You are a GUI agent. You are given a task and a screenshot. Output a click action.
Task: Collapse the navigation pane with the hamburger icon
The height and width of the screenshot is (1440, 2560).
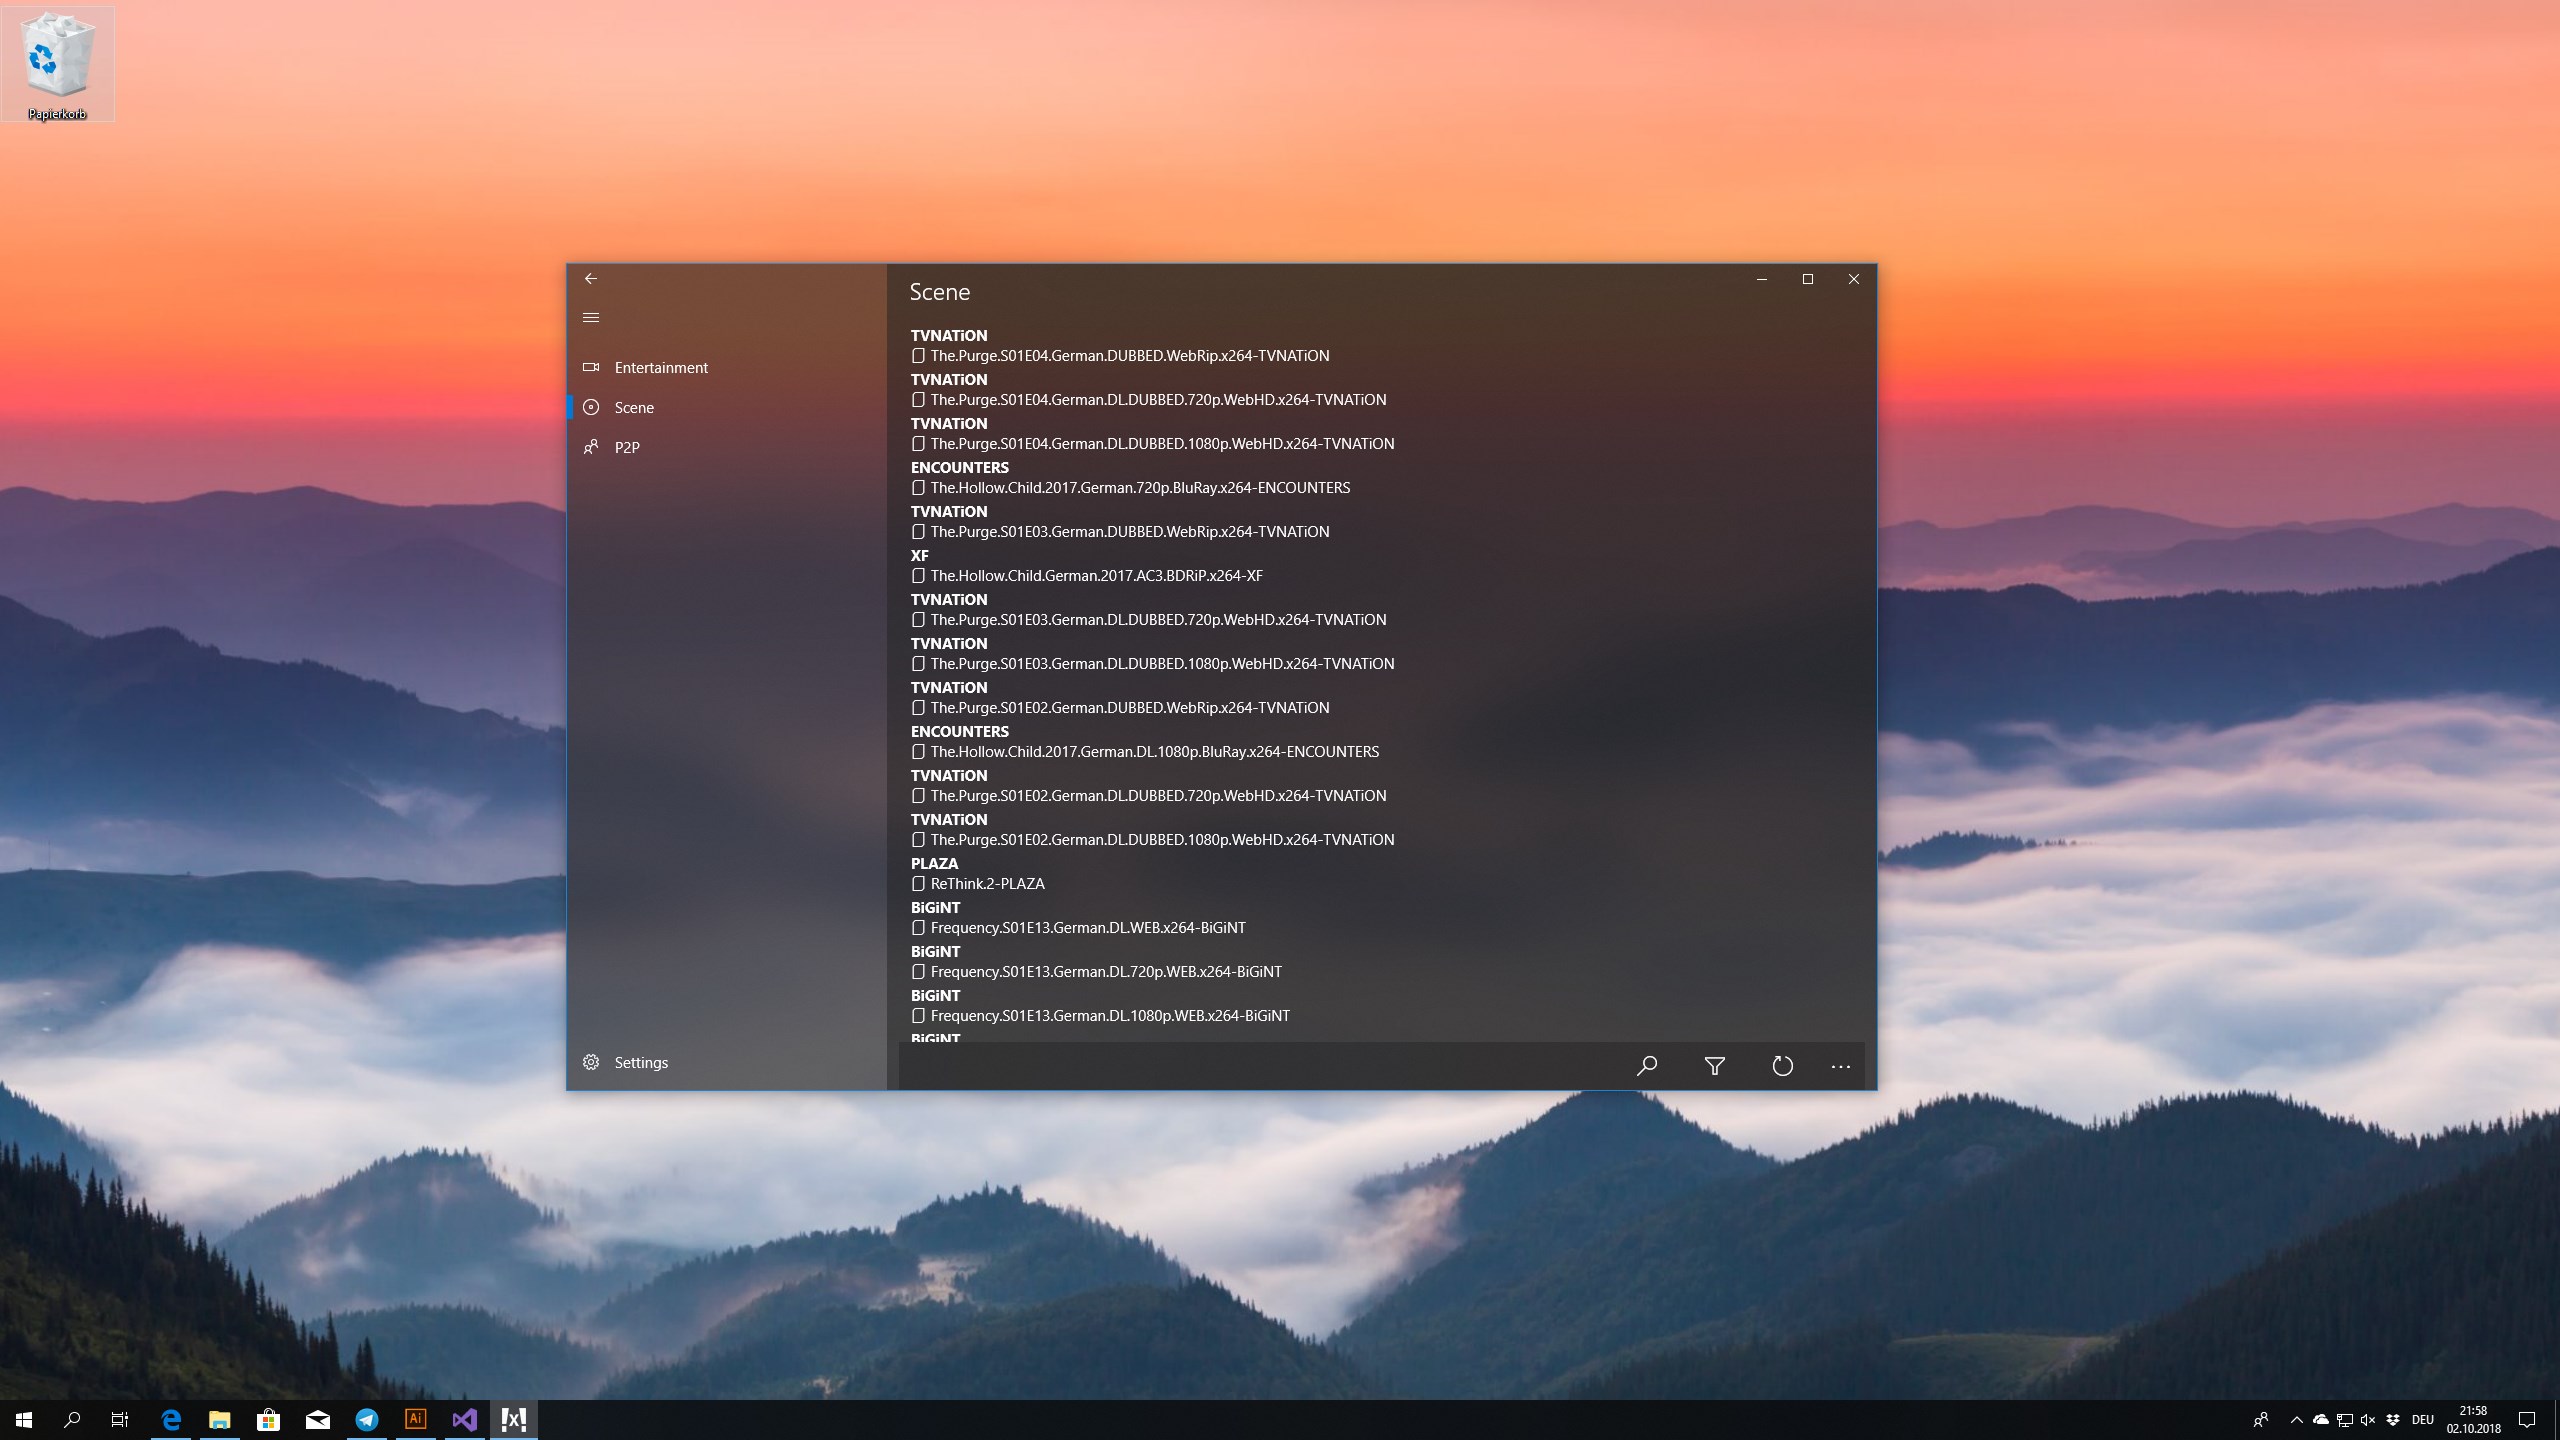[x=591, y=317]
